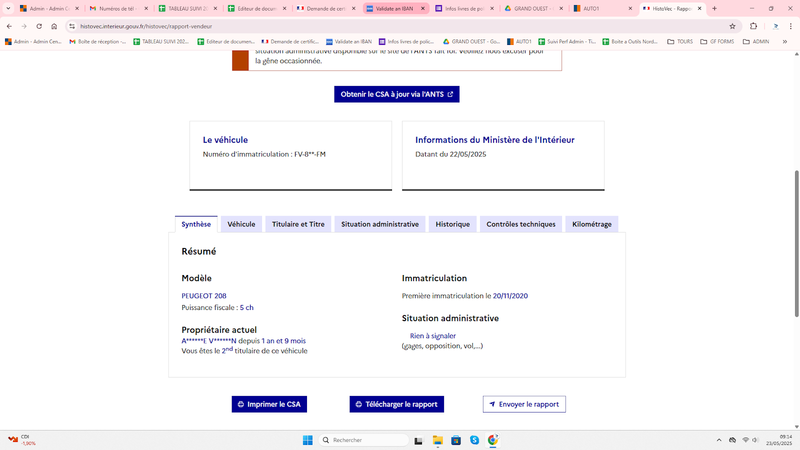View site information icon in address bar
Screen dimensions: 800x450
coord(72,26)
